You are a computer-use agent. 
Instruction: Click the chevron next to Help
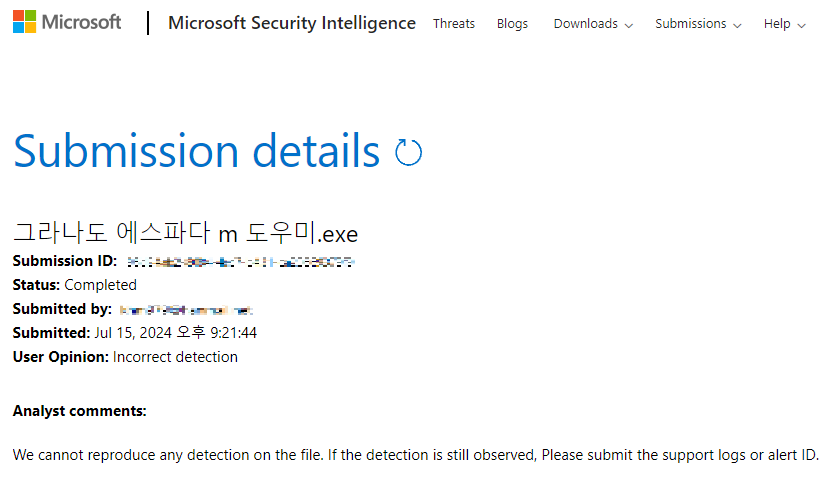[x=802, y=25]
